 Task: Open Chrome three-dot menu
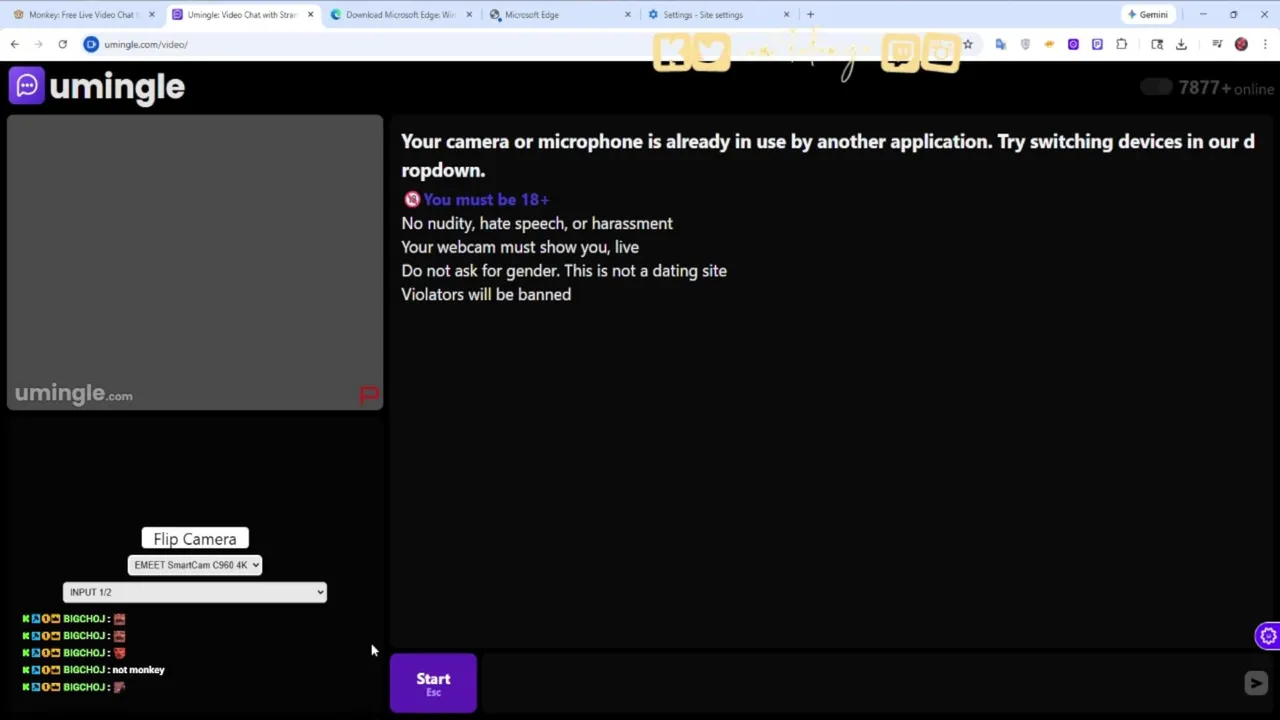(1265, 44)
